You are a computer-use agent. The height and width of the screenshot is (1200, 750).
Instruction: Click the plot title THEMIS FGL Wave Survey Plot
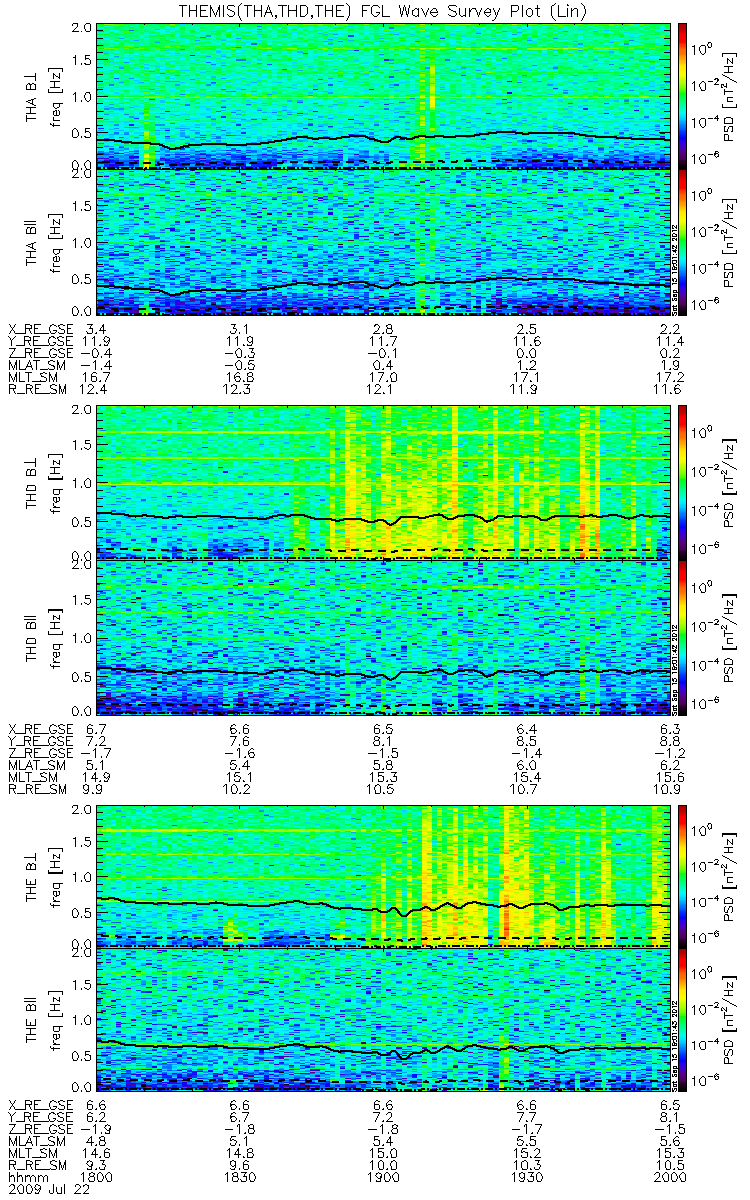coord(383,10)
